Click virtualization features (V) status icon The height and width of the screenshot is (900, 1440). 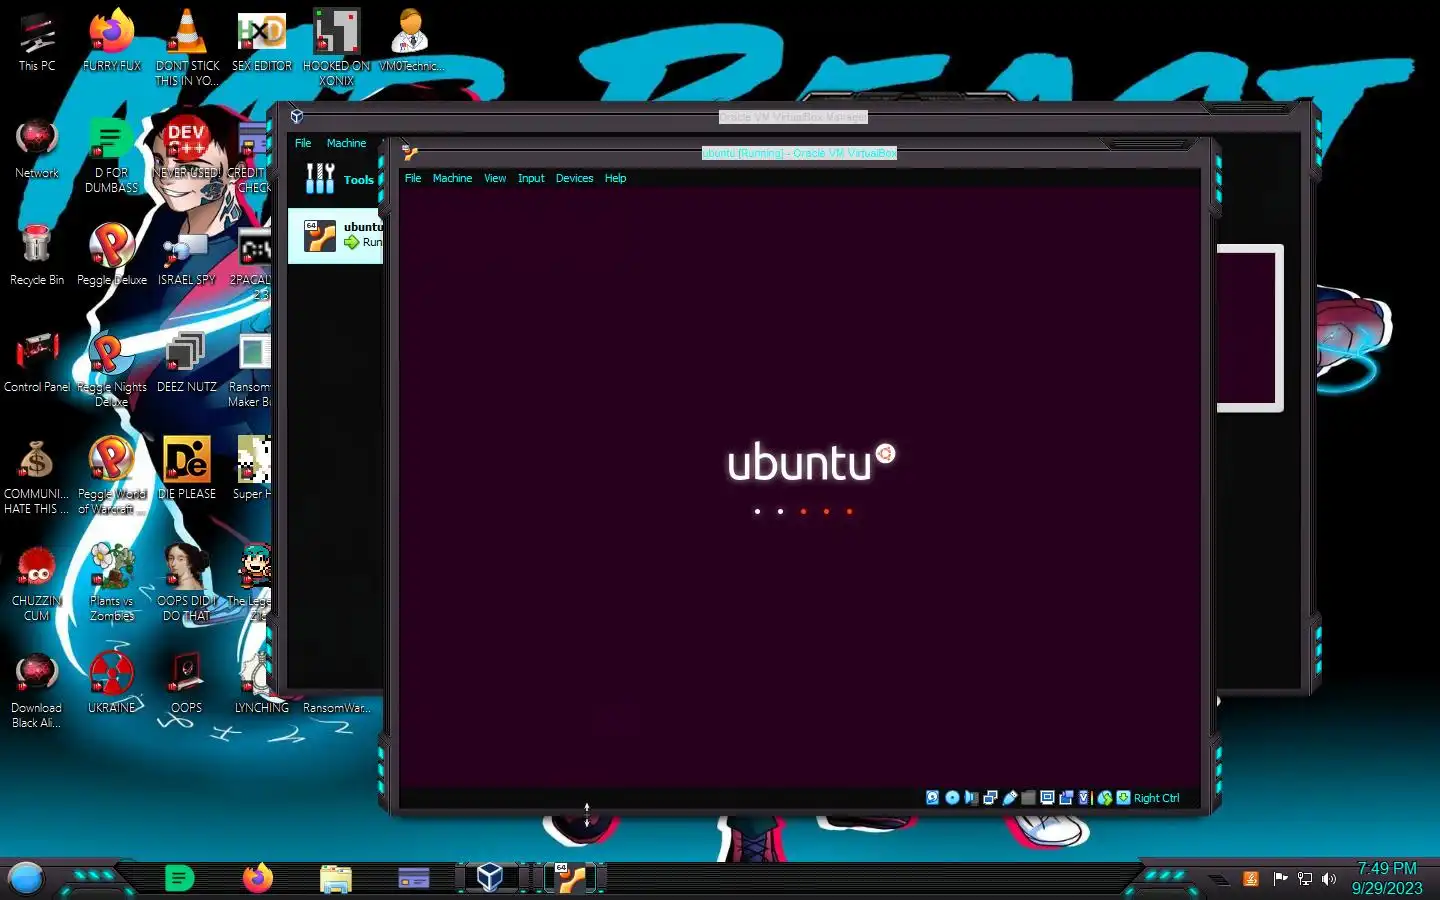(x=1084, y=798)
